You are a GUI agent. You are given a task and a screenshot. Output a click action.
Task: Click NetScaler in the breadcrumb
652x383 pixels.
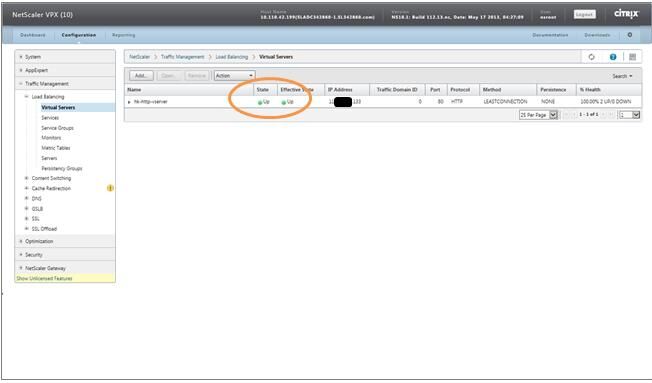click(139, 57)
